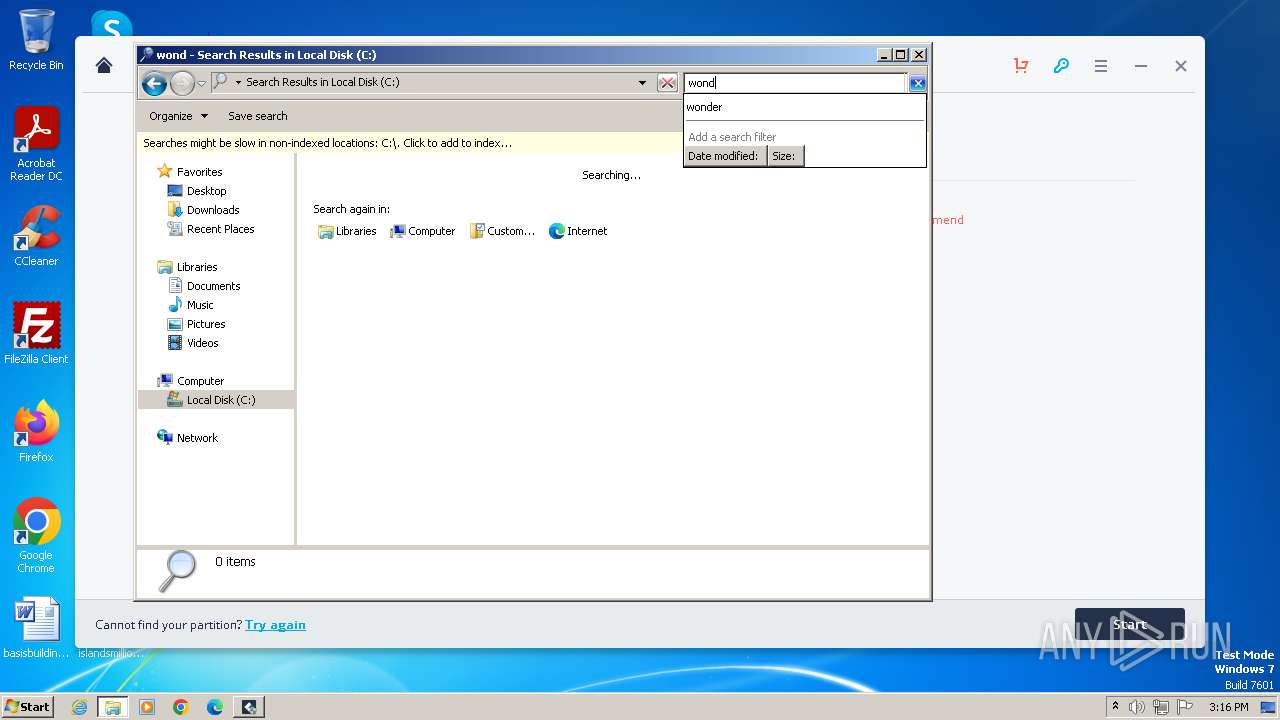This screenshot has width=1280, height=720.
Task: Click the clock showing 3:16 PM
Action: tap(1228, 707)
